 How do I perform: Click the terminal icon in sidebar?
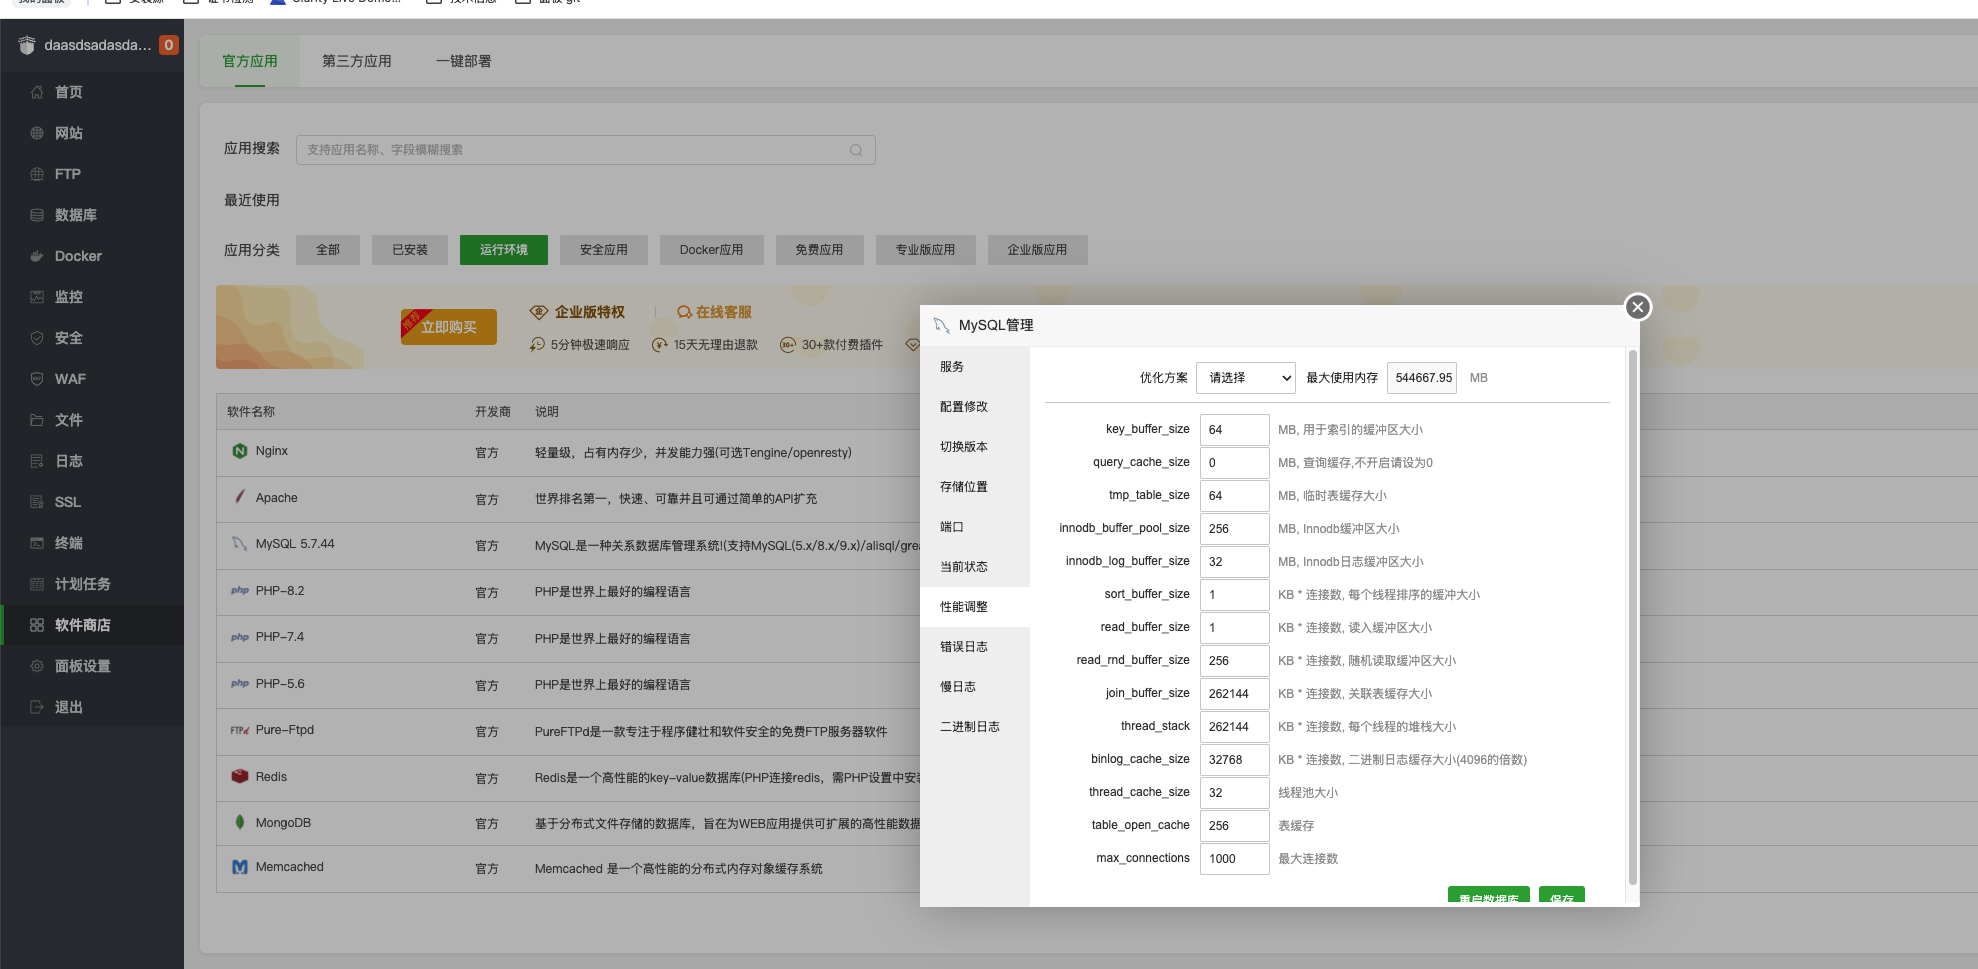click(x=37, y=543)
